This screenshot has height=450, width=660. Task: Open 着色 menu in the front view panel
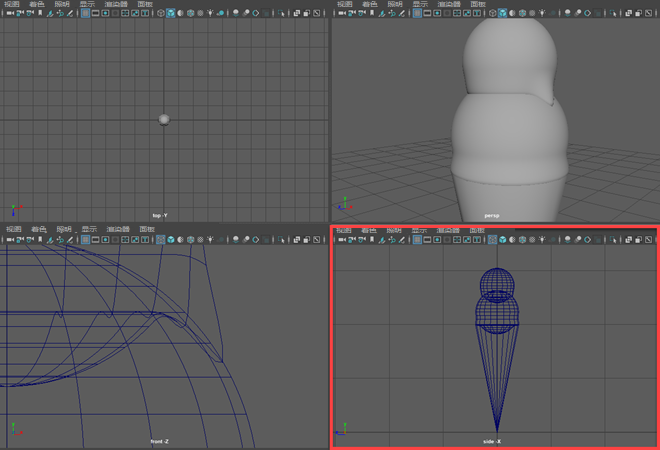(x=39, y=229)
